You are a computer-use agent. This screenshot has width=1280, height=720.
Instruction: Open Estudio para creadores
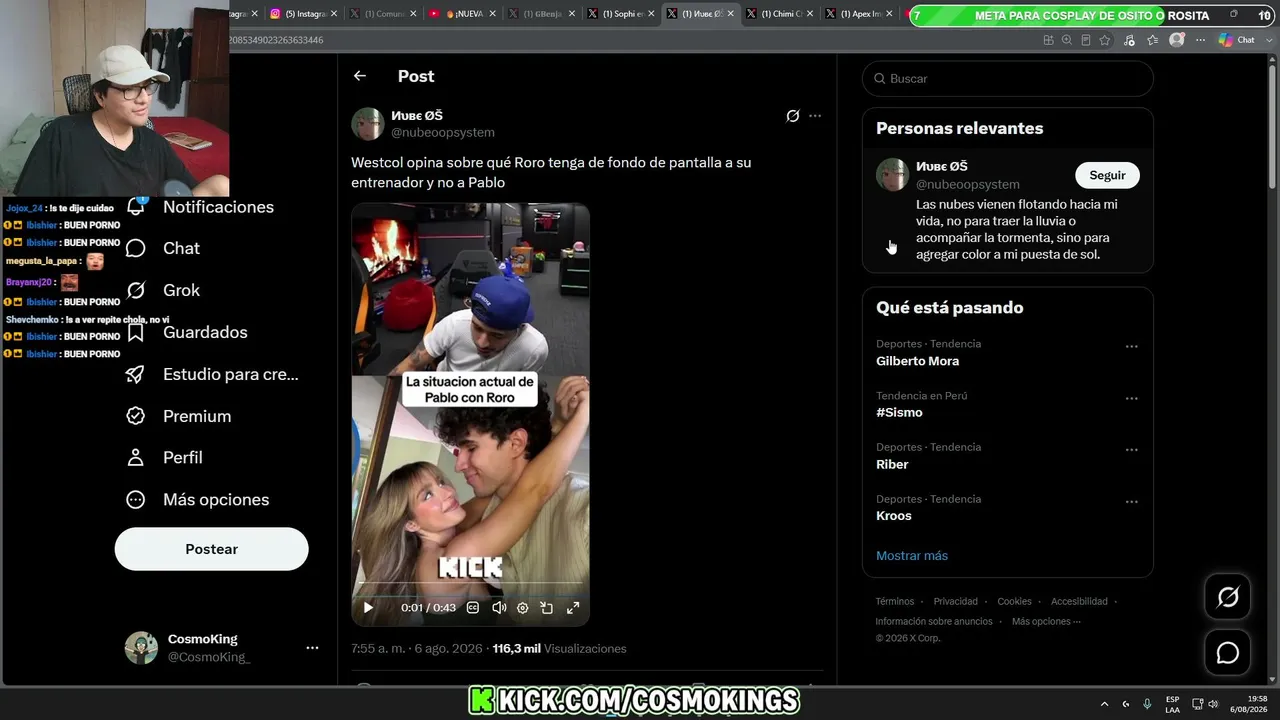tap(212, 374)
